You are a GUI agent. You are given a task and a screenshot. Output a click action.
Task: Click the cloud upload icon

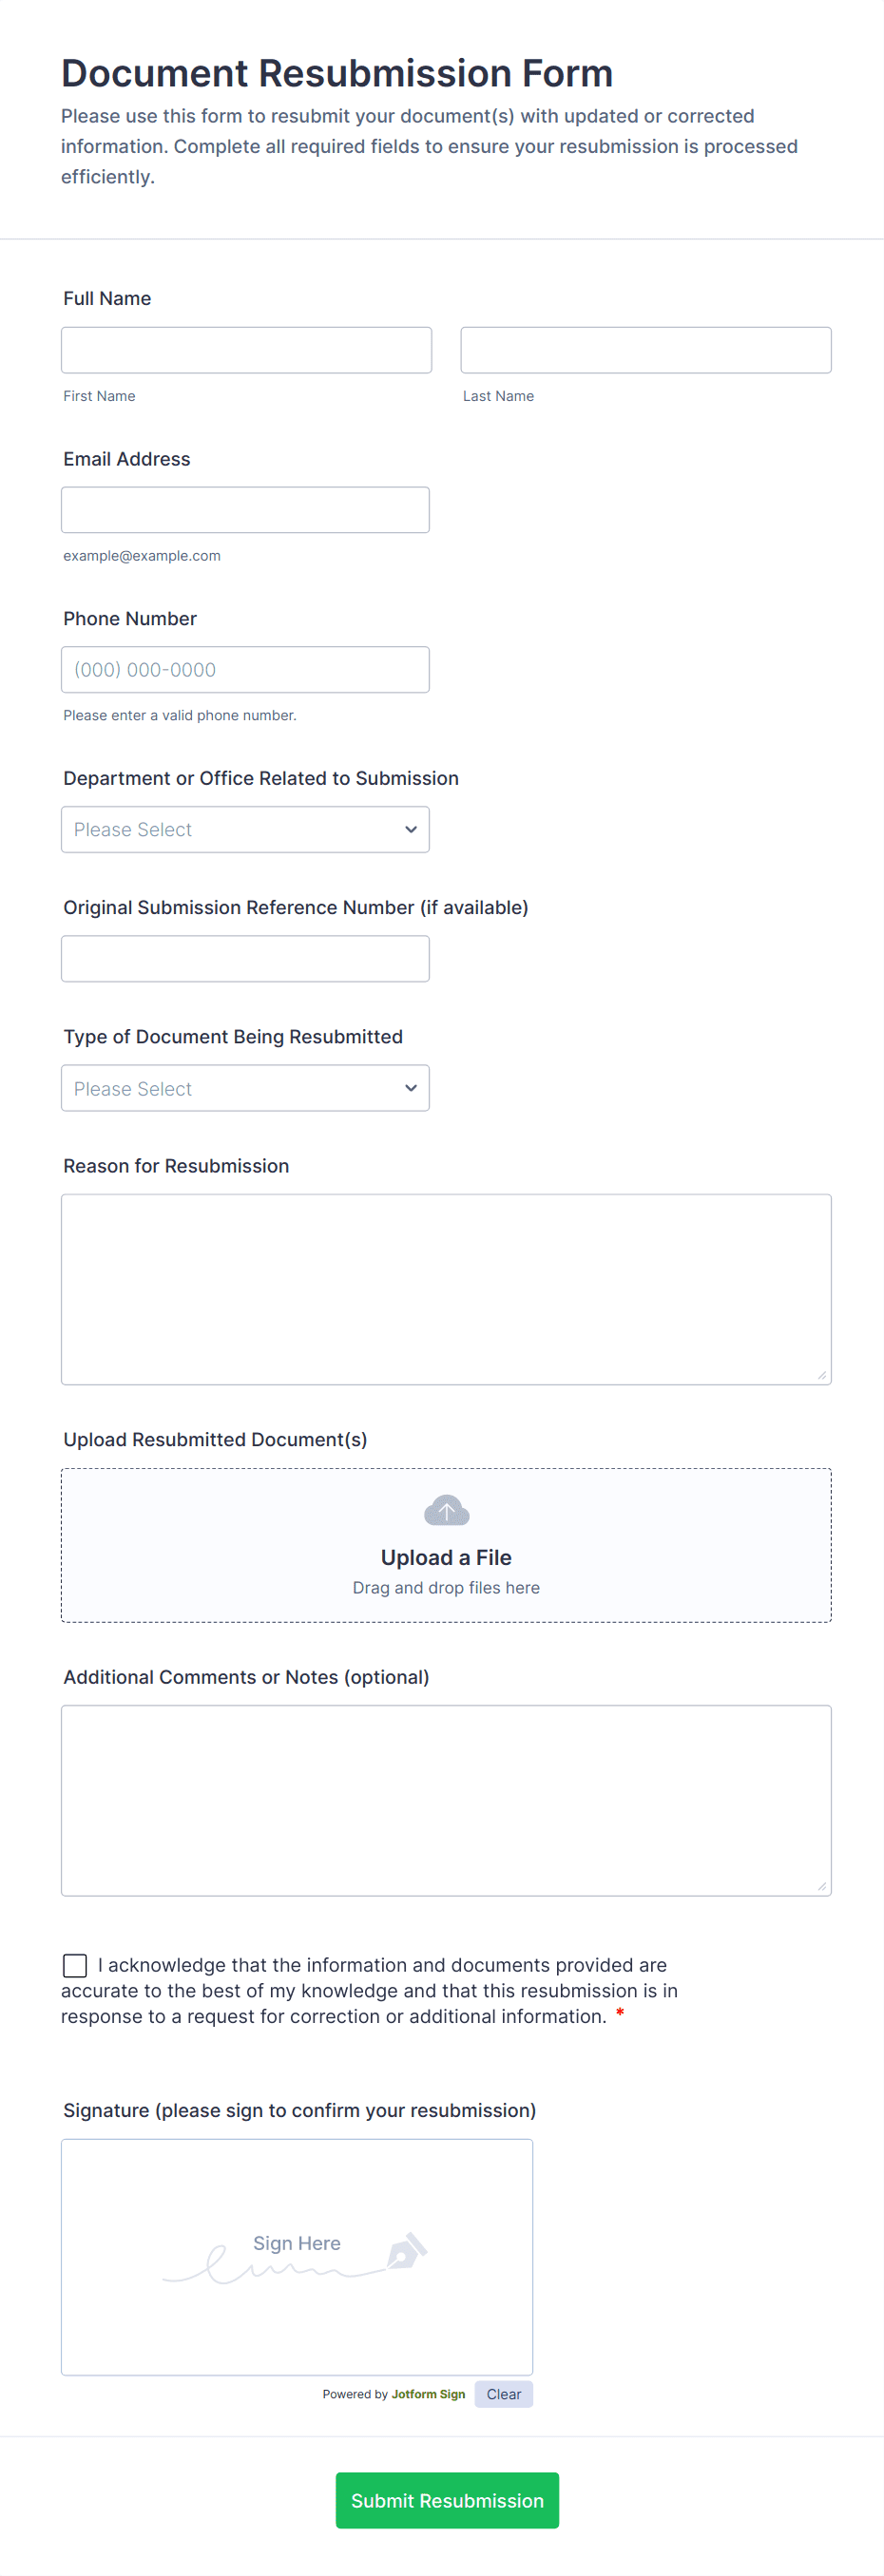click(x=446, y=1510)
